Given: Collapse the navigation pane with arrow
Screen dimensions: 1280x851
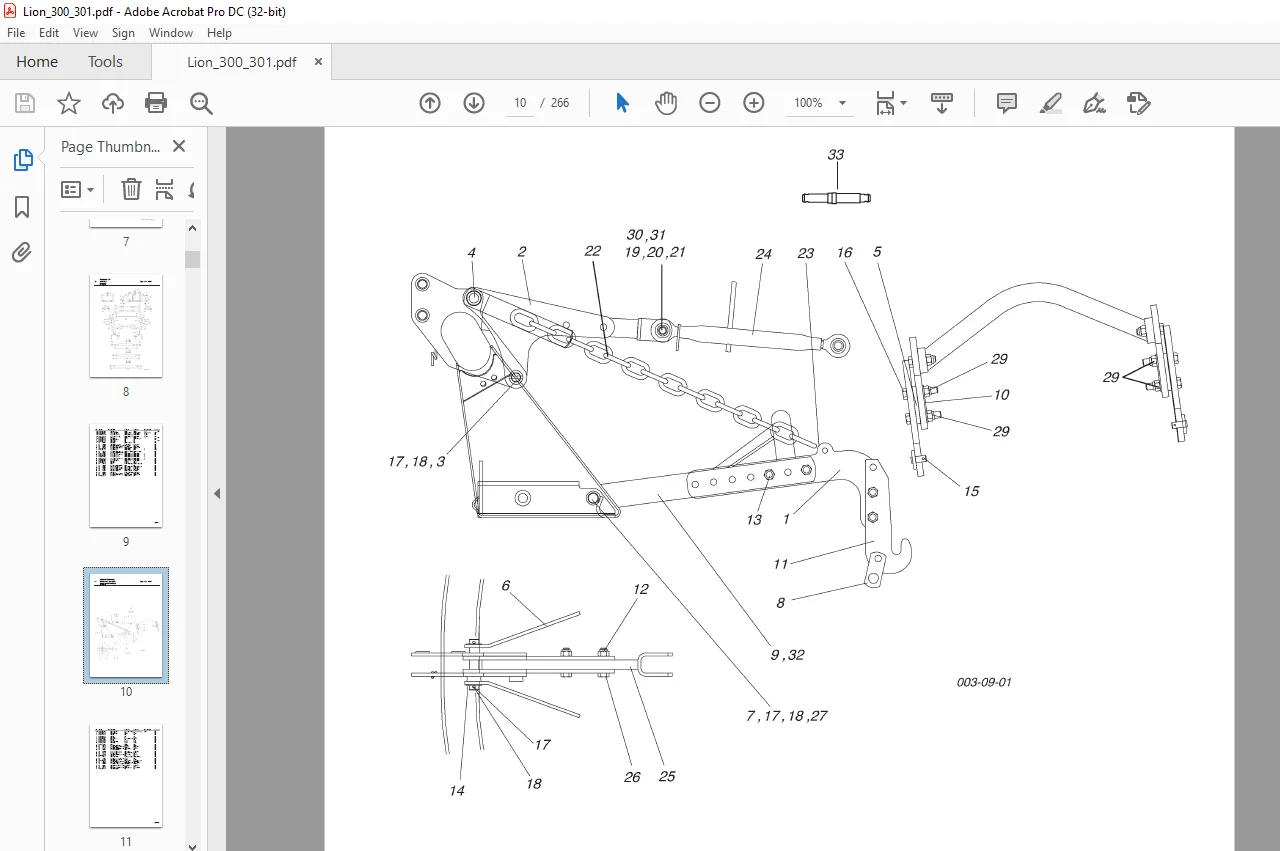Looking at the screenshot, I should coord(217,493).
